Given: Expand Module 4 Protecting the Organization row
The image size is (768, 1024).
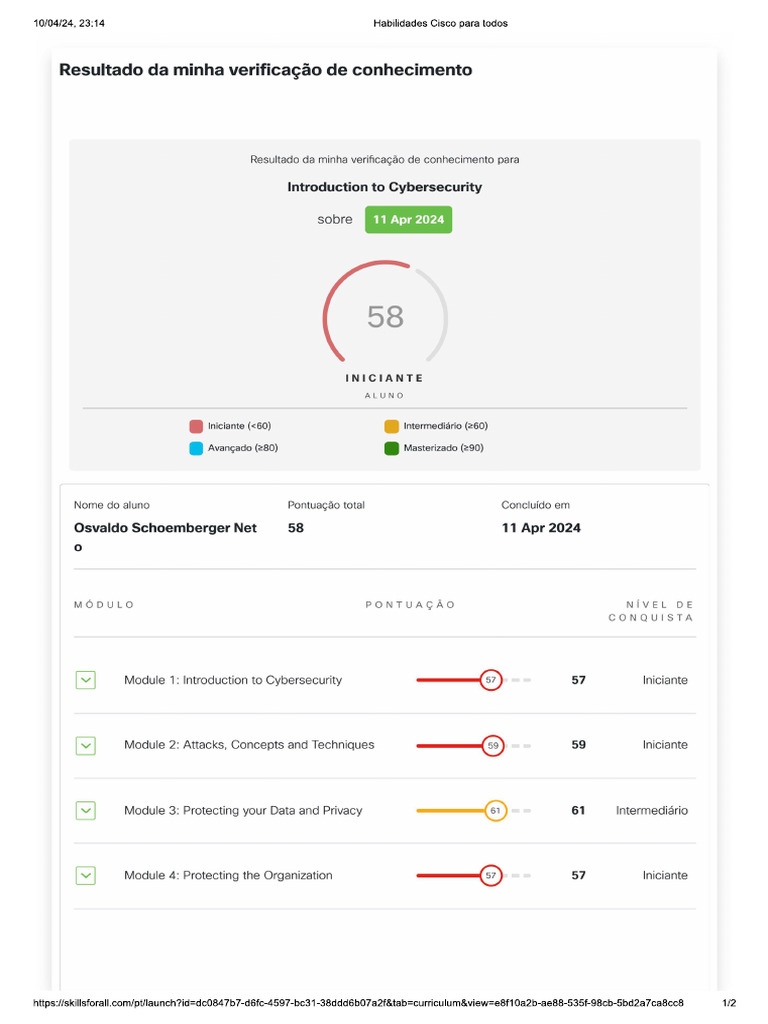Looking at the screenshot, I should (86, 875).
